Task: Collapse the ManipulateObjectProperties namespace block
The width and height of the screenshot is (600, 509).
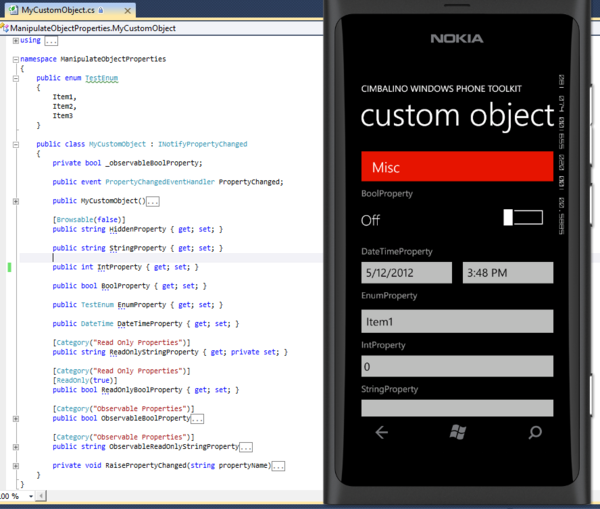Action: pos(16,59)
